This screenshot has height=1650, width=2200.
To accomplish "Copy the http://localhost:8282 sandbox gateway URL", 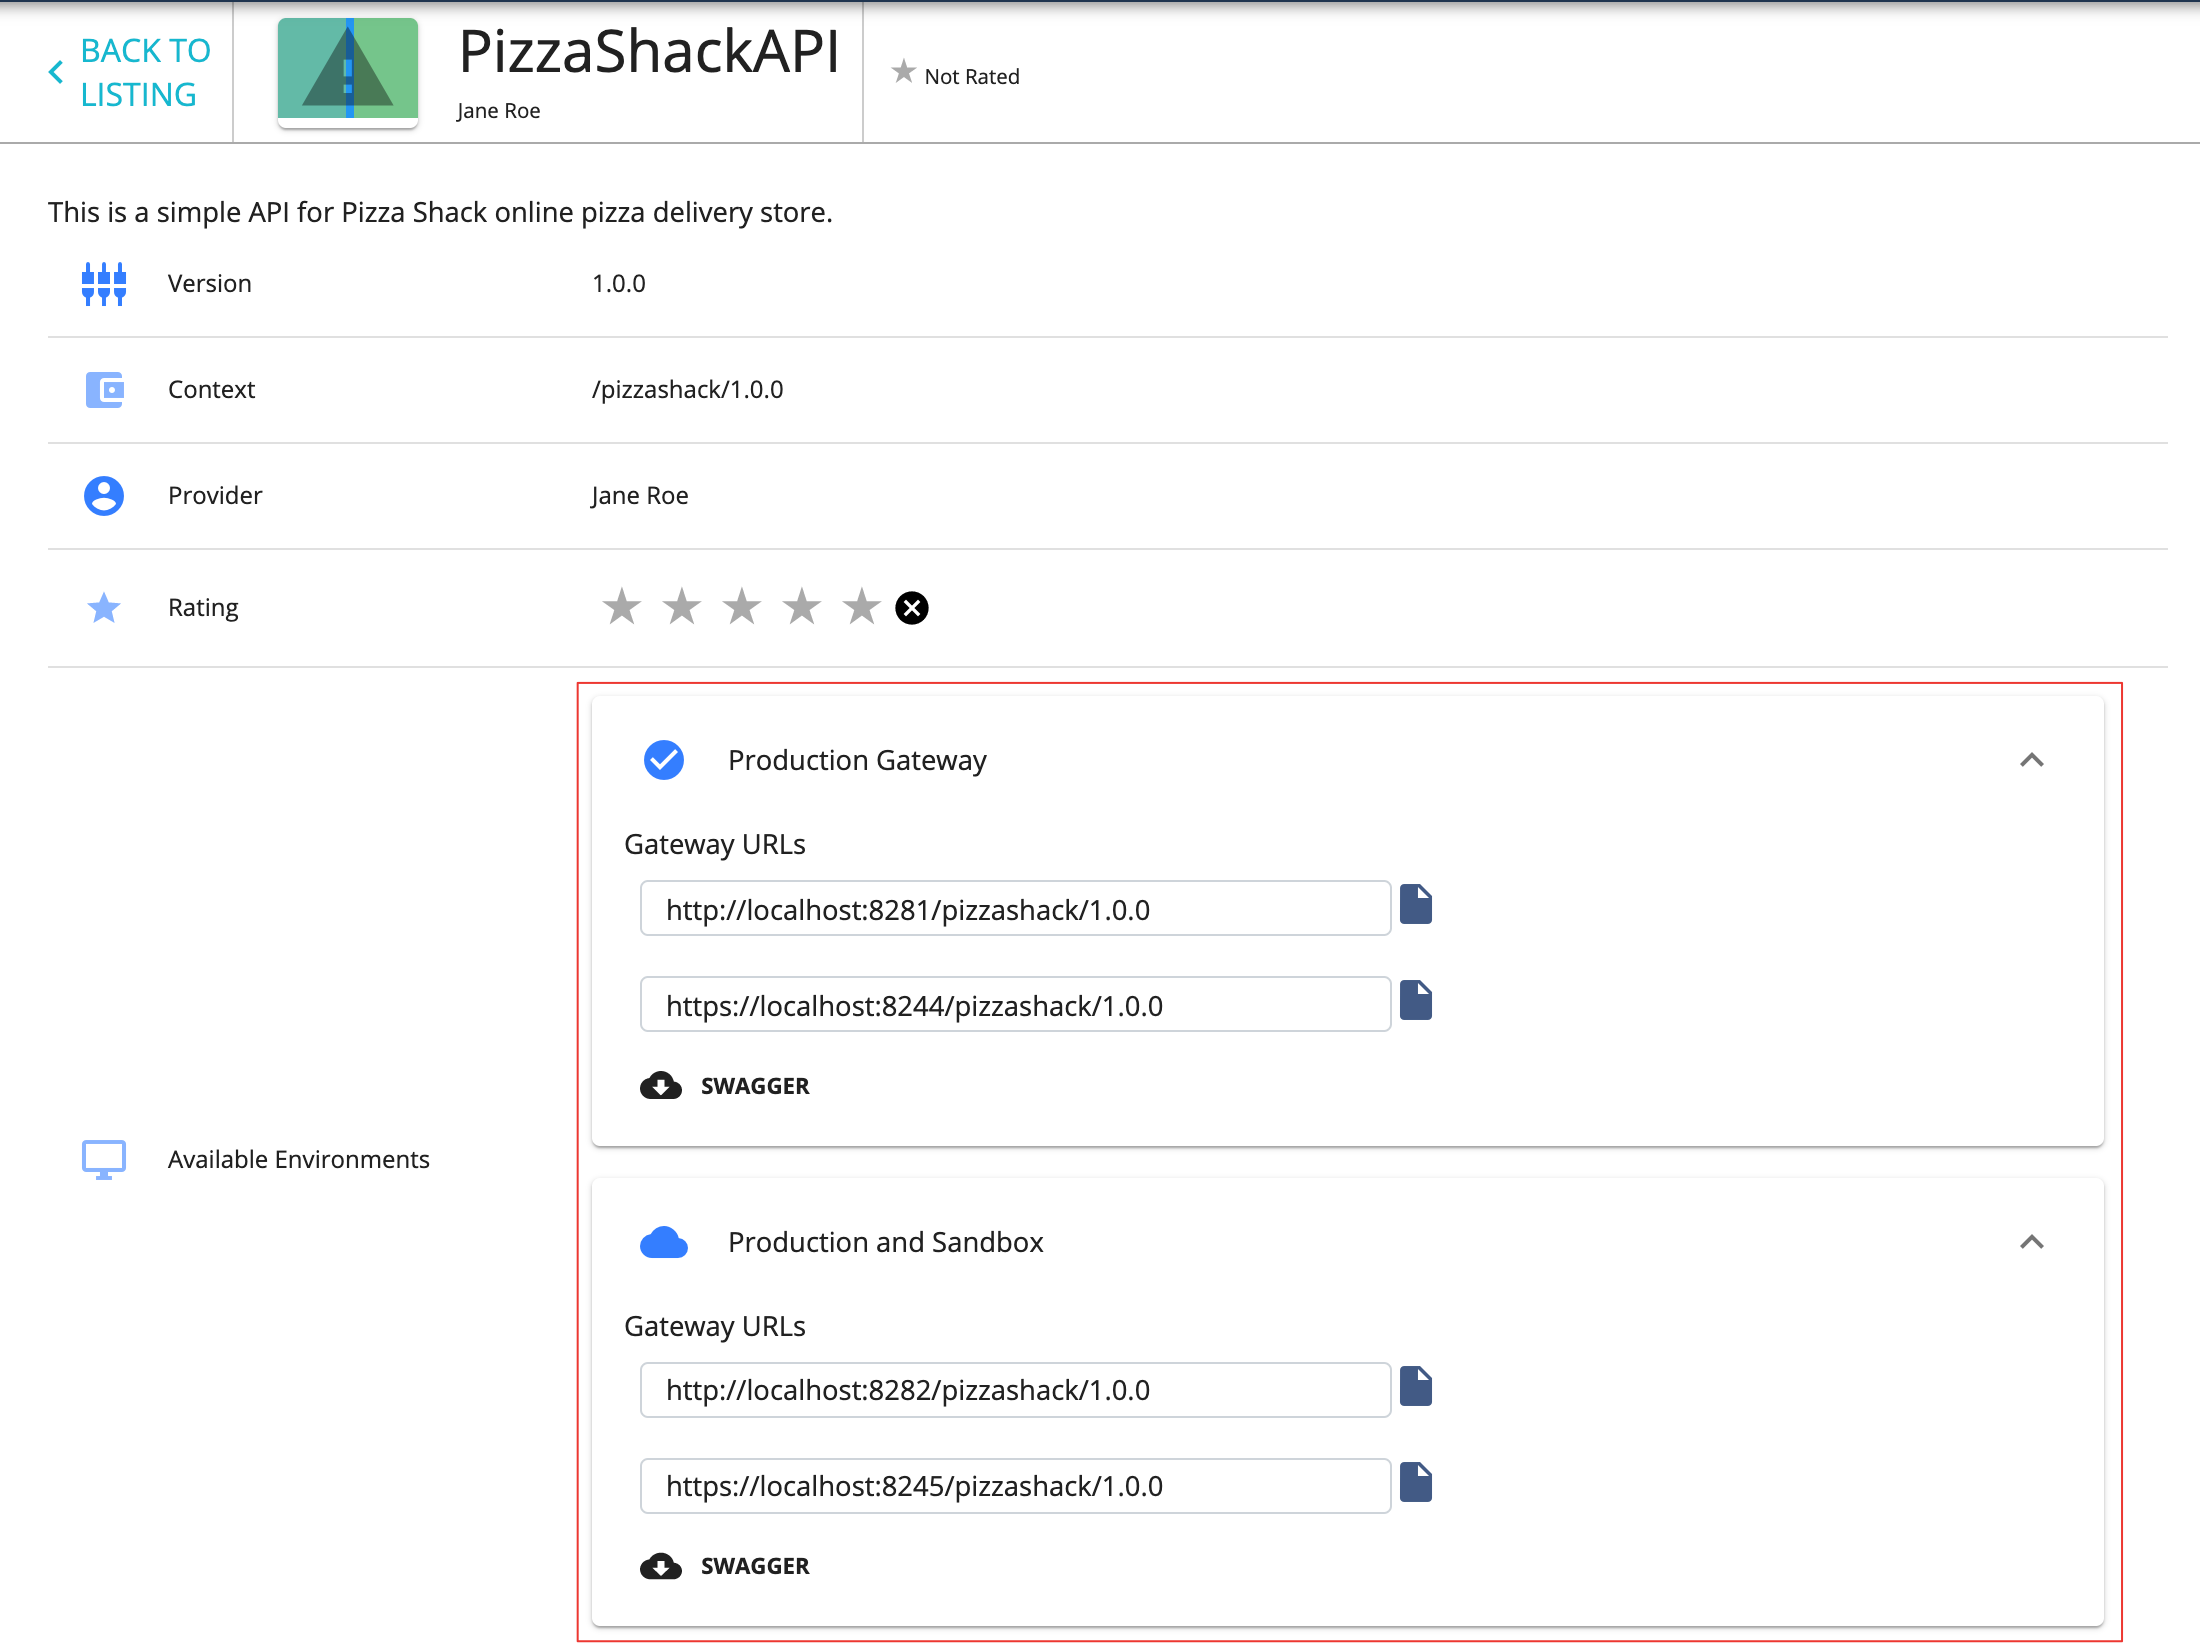I will 1418,1387.
